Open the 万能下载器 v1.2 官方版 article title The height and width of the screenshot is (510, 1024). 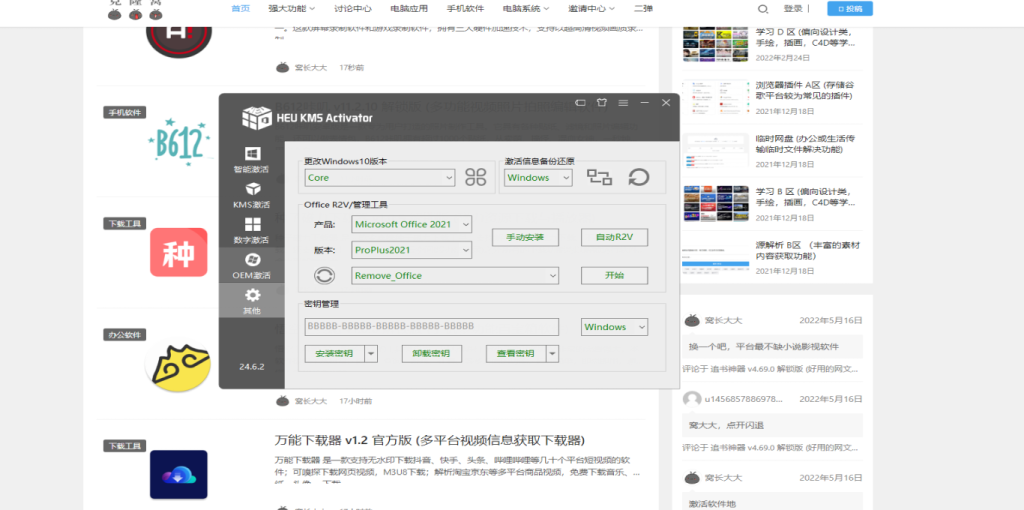click(430, 439)
